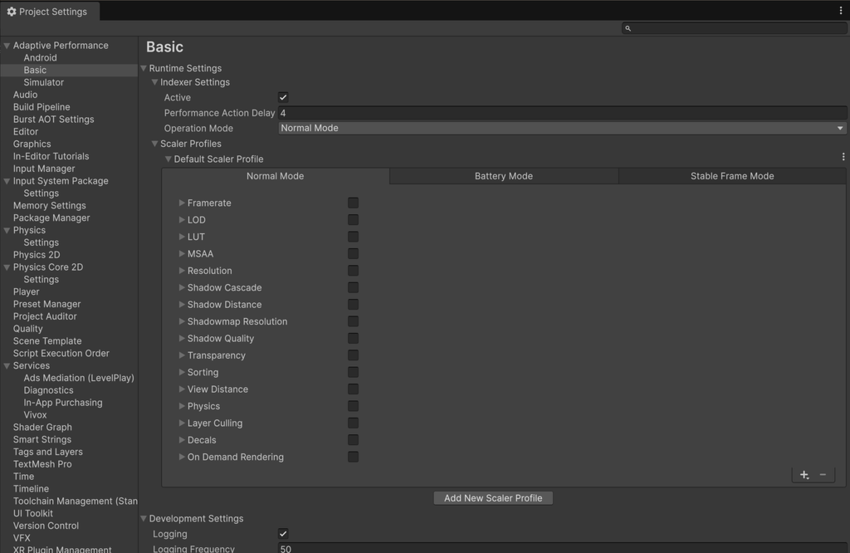850x553 pixels.
Task: Click the settings search box
Action: (735, 28)
